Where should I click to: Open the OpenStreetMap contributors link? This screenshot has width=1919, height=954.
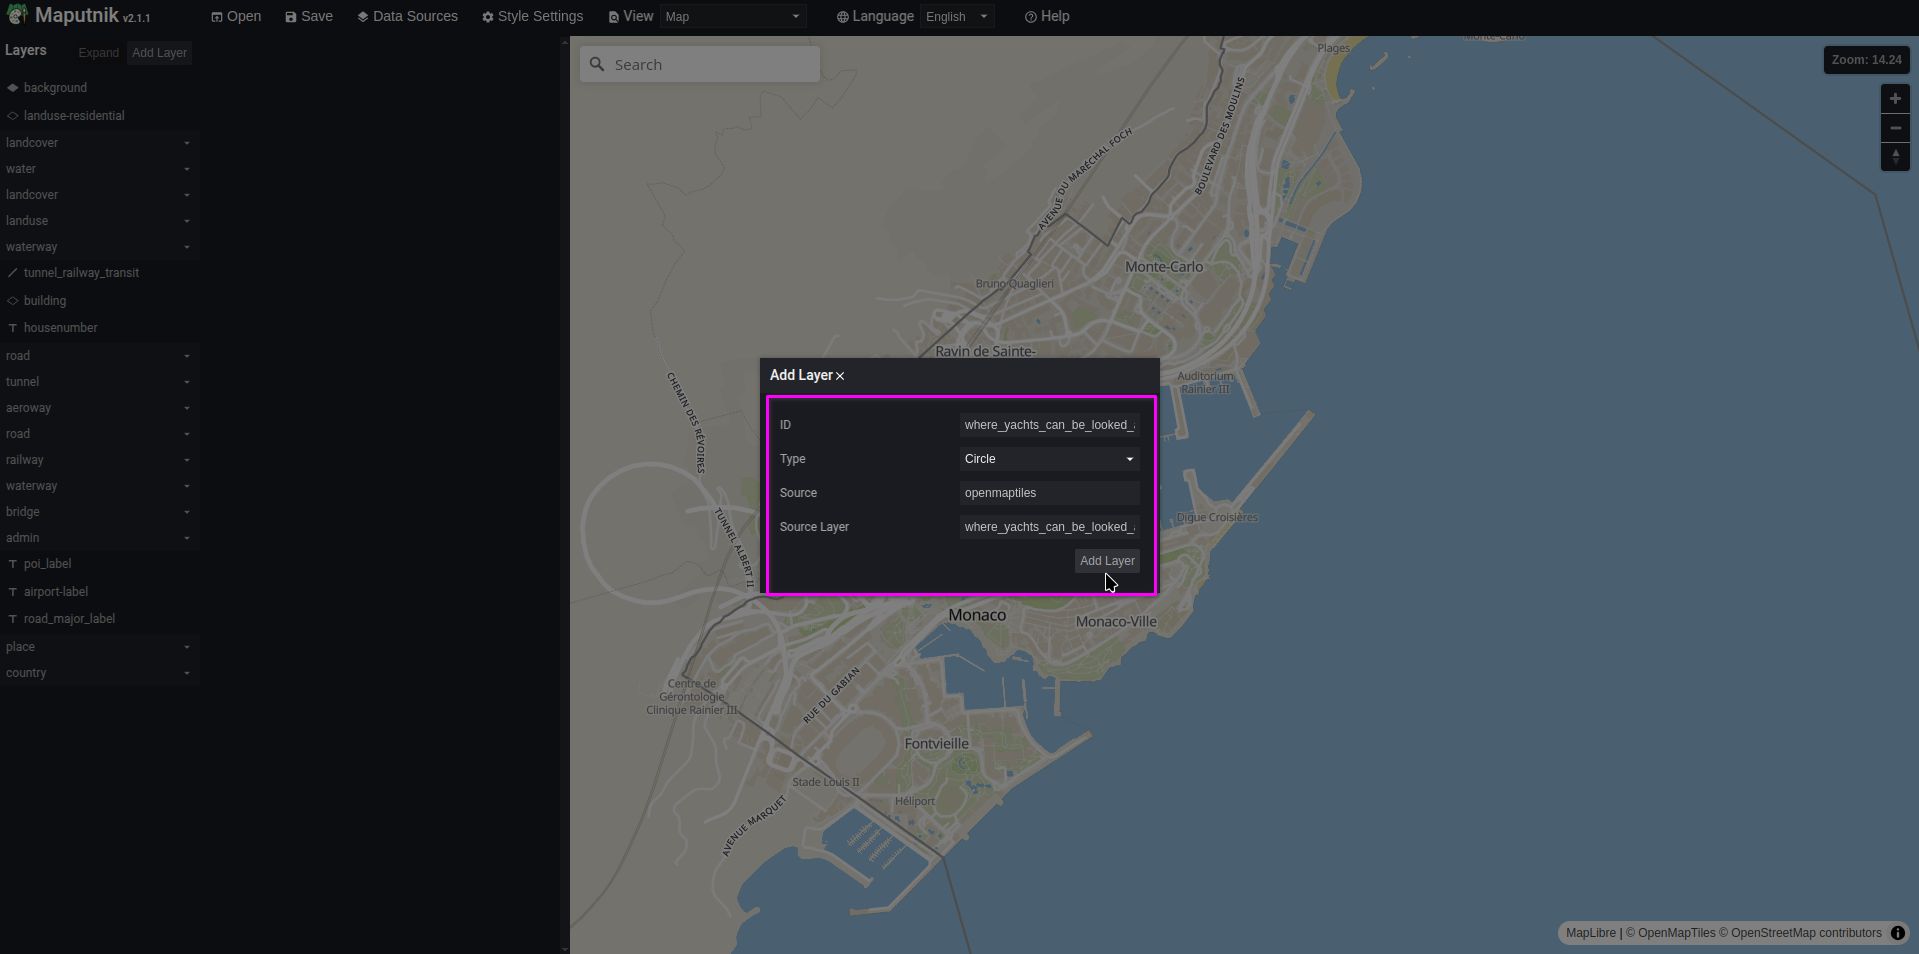(1806, 933)
